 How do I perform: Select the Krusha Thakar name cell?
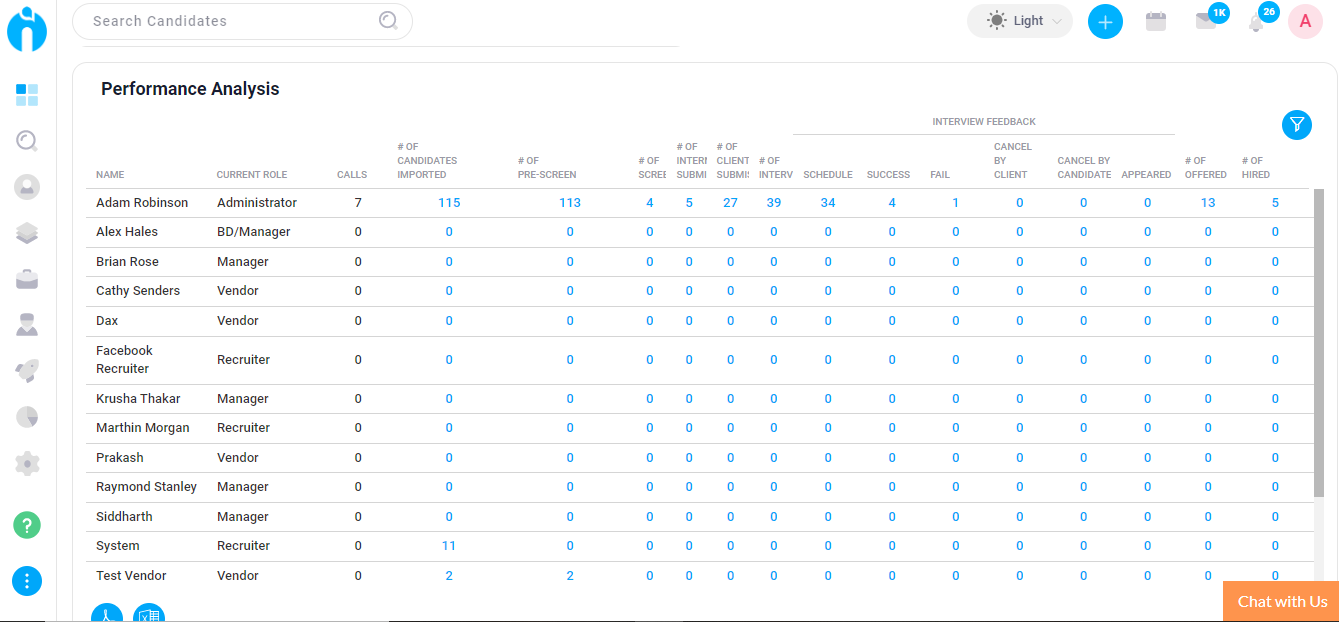coord(138,399)
